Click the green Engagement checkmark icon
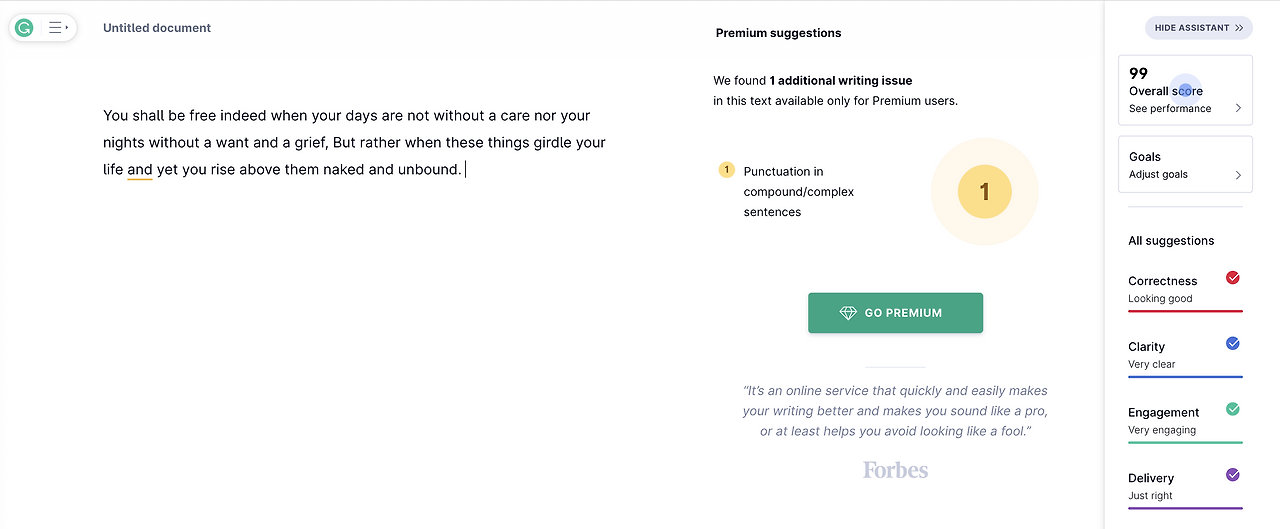 pos(1233,409)
